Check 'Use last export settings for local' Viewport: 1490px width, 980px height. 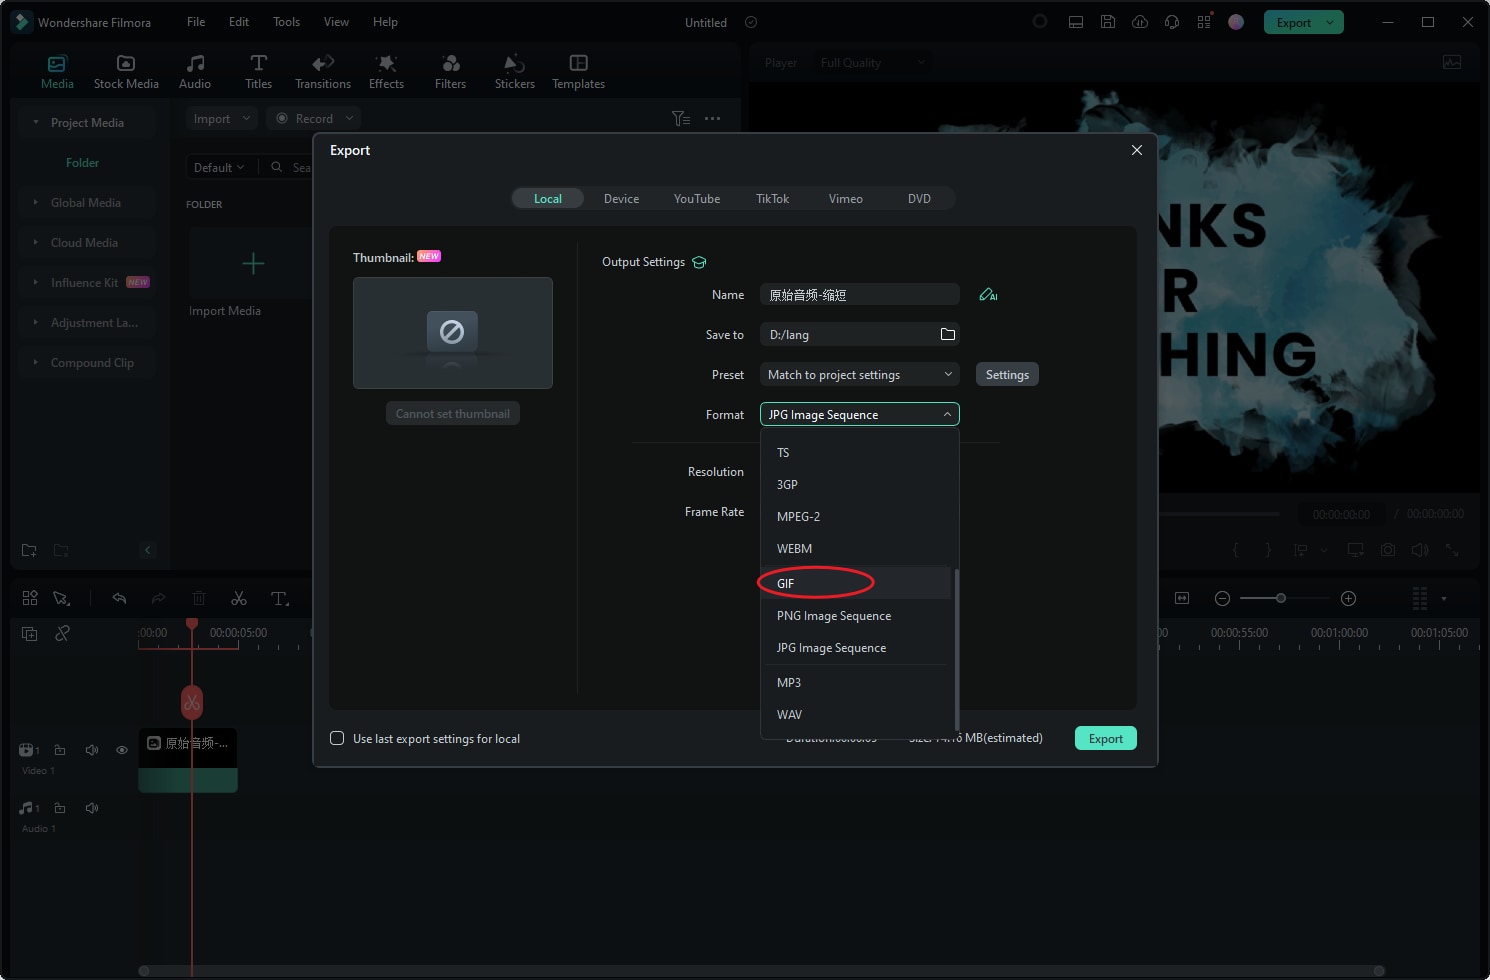click(337, 738)
